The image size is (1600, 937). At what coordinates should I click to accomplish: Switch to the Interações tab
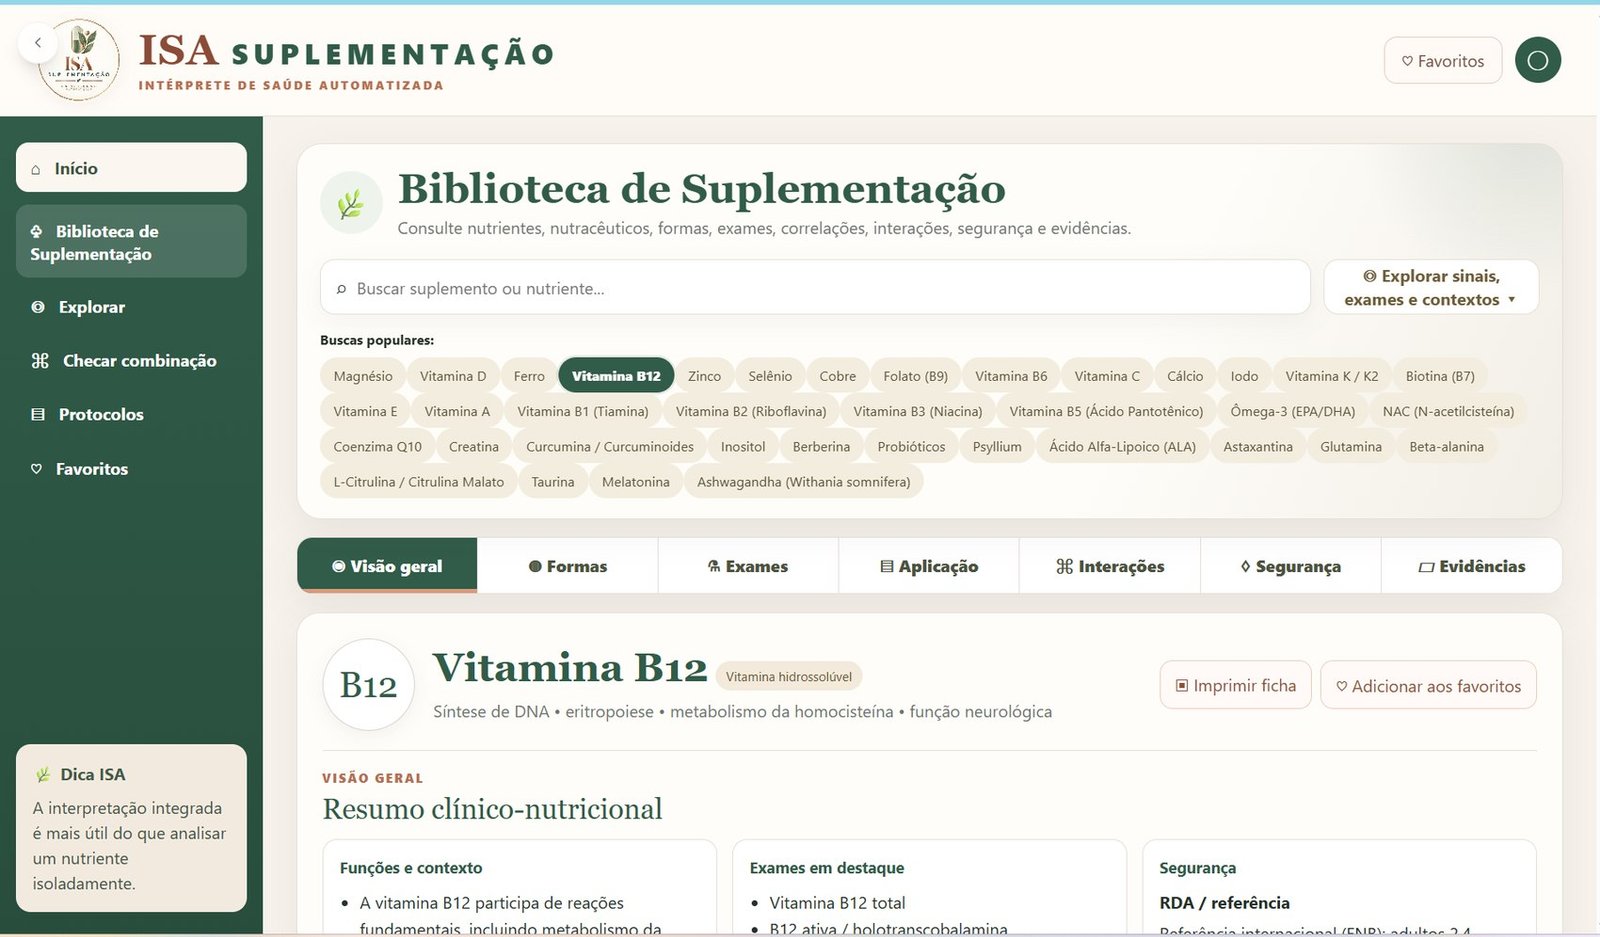[x=1110, y=566]
